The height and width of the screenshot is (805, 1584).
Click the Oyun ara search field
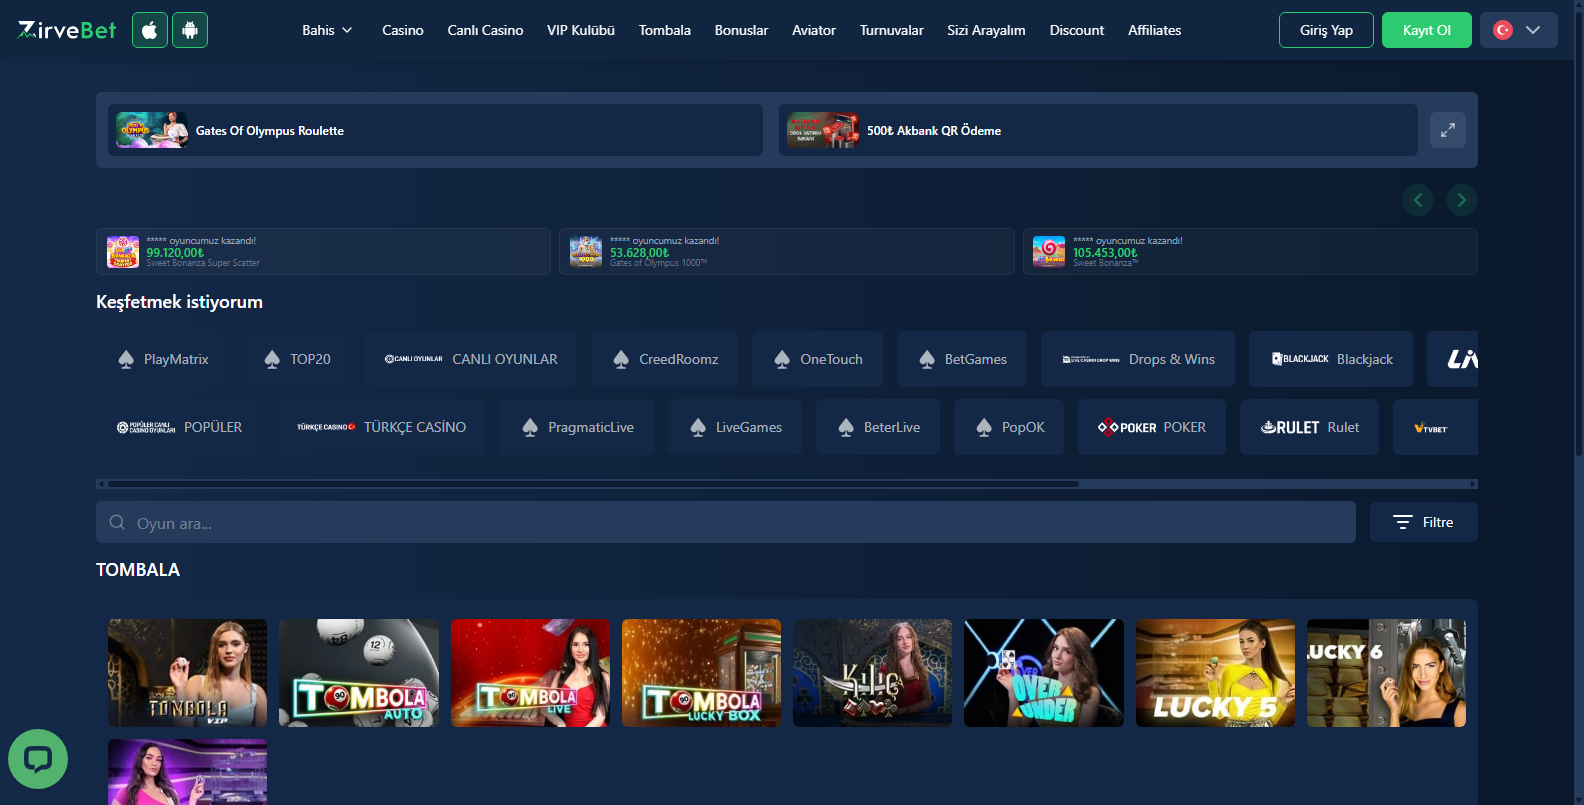726,522
